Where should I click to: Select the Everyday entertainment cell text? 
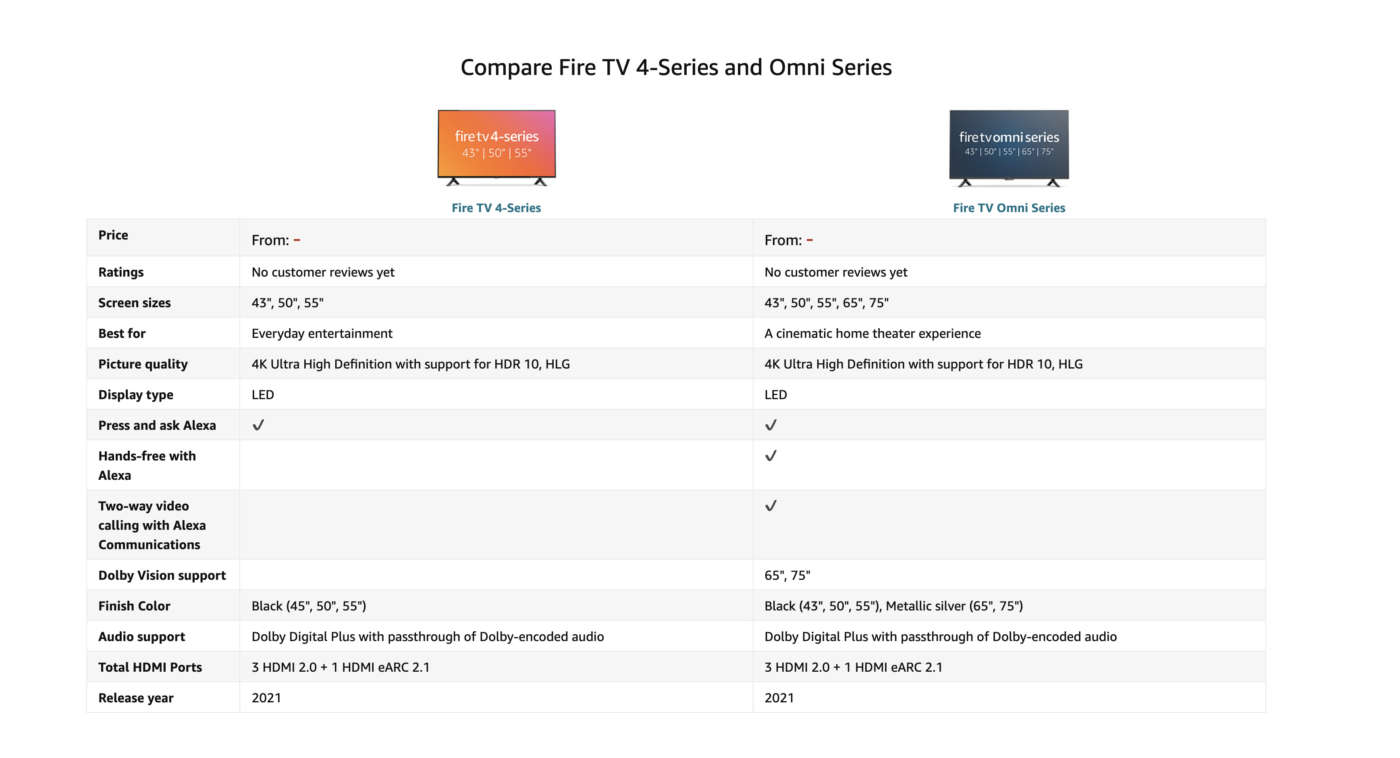[x=322, y=333]
